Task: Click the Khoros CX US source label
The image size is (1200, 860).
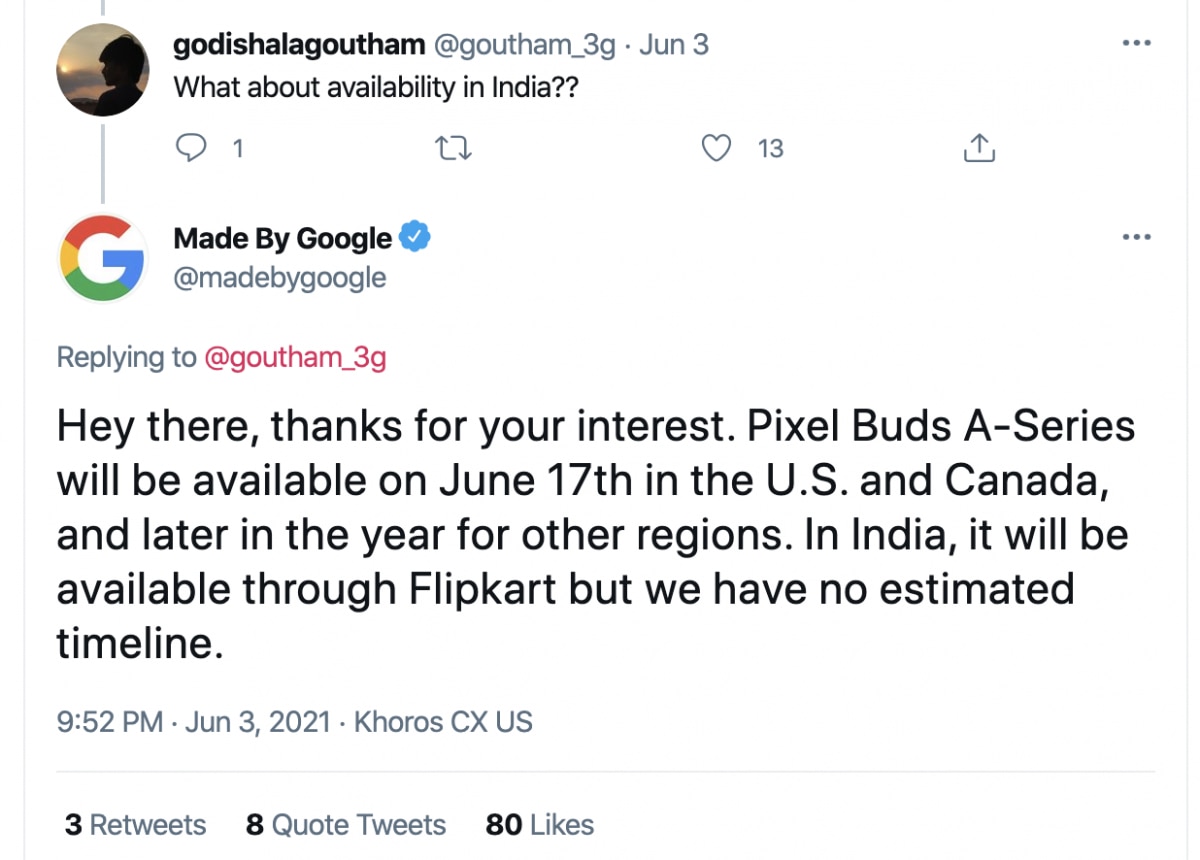Action: pyautogui.click(x=443, y=721)
